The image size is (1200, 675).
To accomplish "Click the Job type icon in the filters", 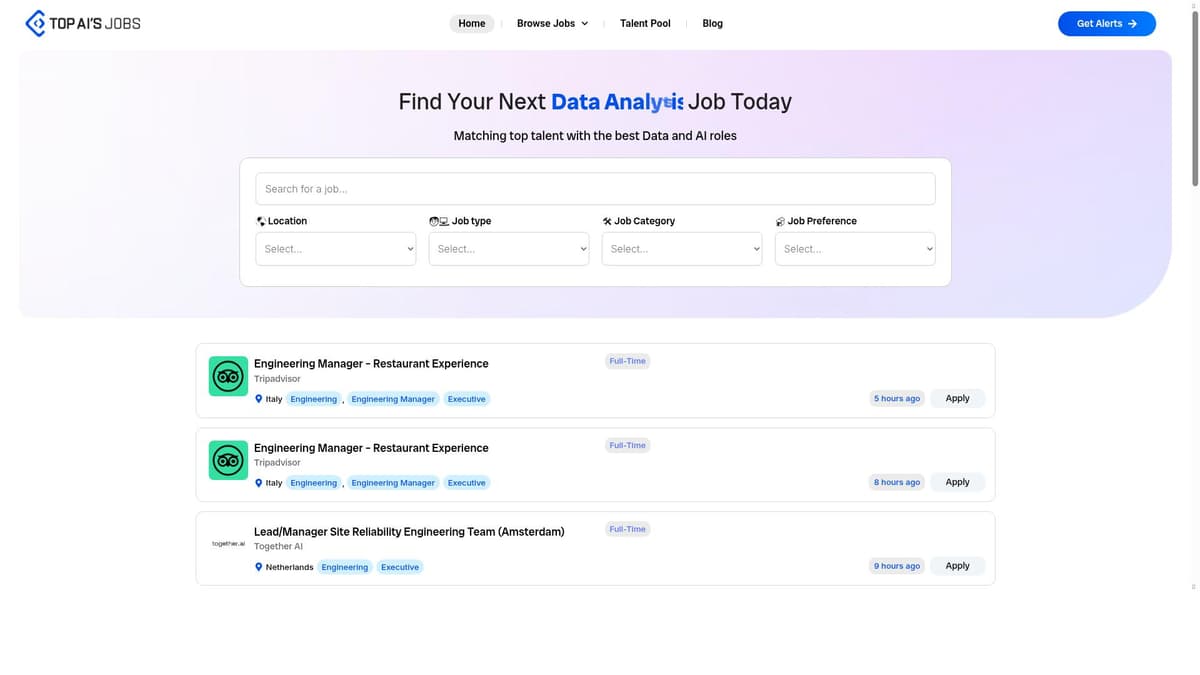I will coord(438,220).
